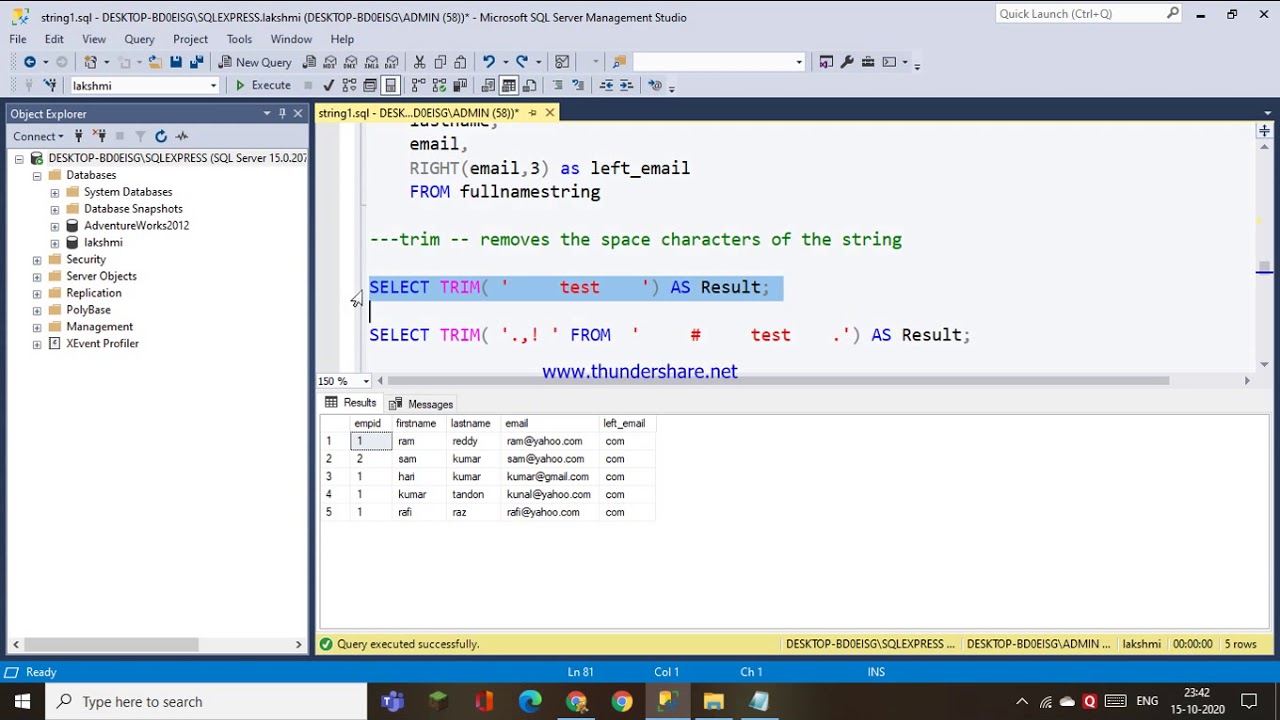Toggle Results to File output mode
Screen dimensions: 1280x720
coord(529,85)
